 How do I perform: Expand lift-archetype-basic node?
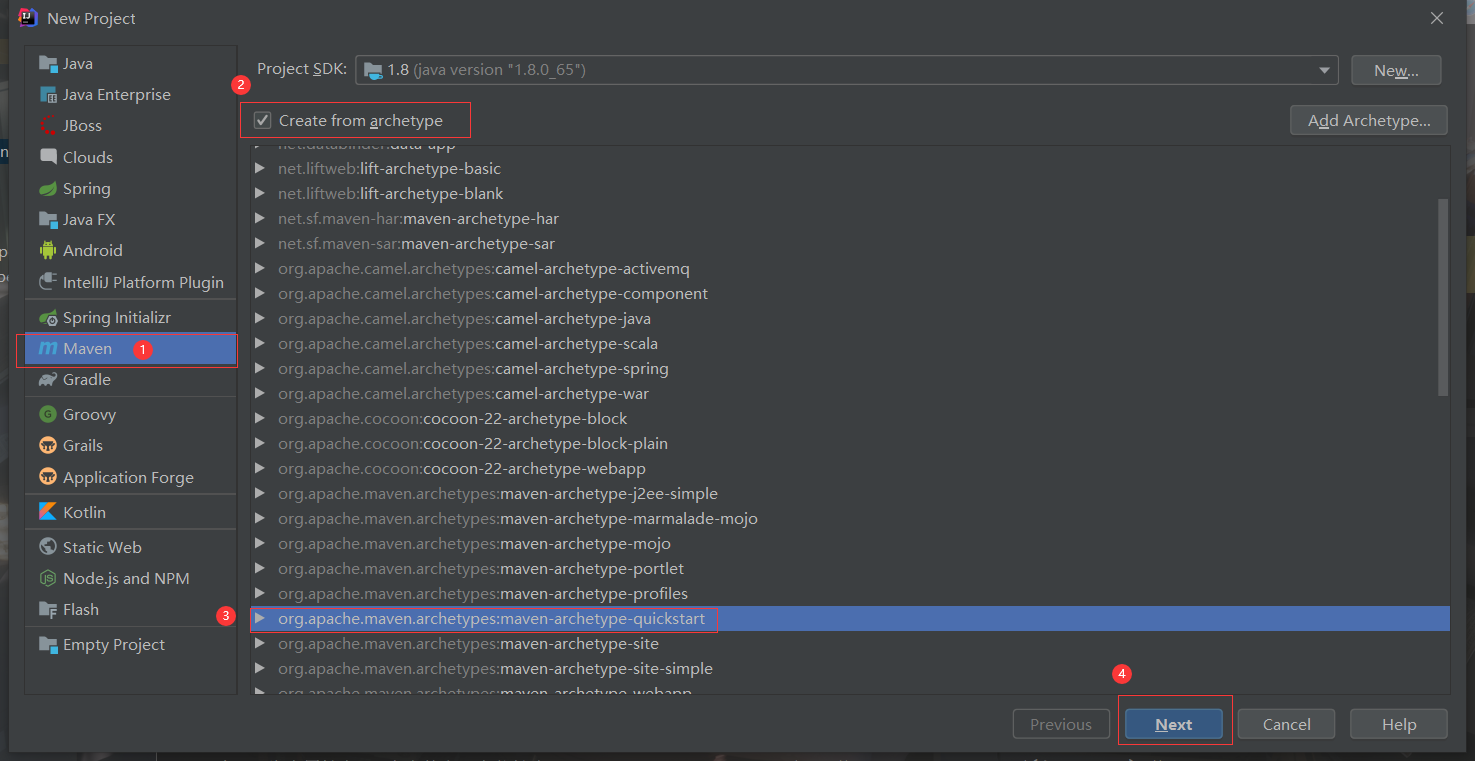click(x=260, y=169)
